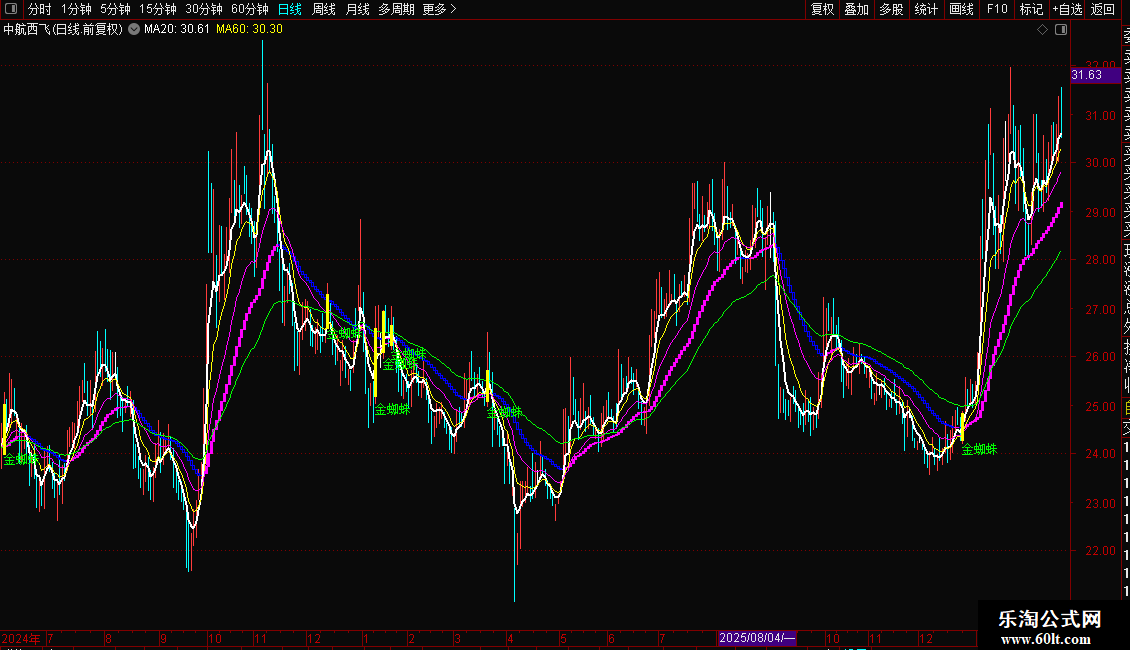Image resolution: width=1130 pixels, height=650 pixels.
Task: Expand the 更多 period options
Action: (440, 9)
